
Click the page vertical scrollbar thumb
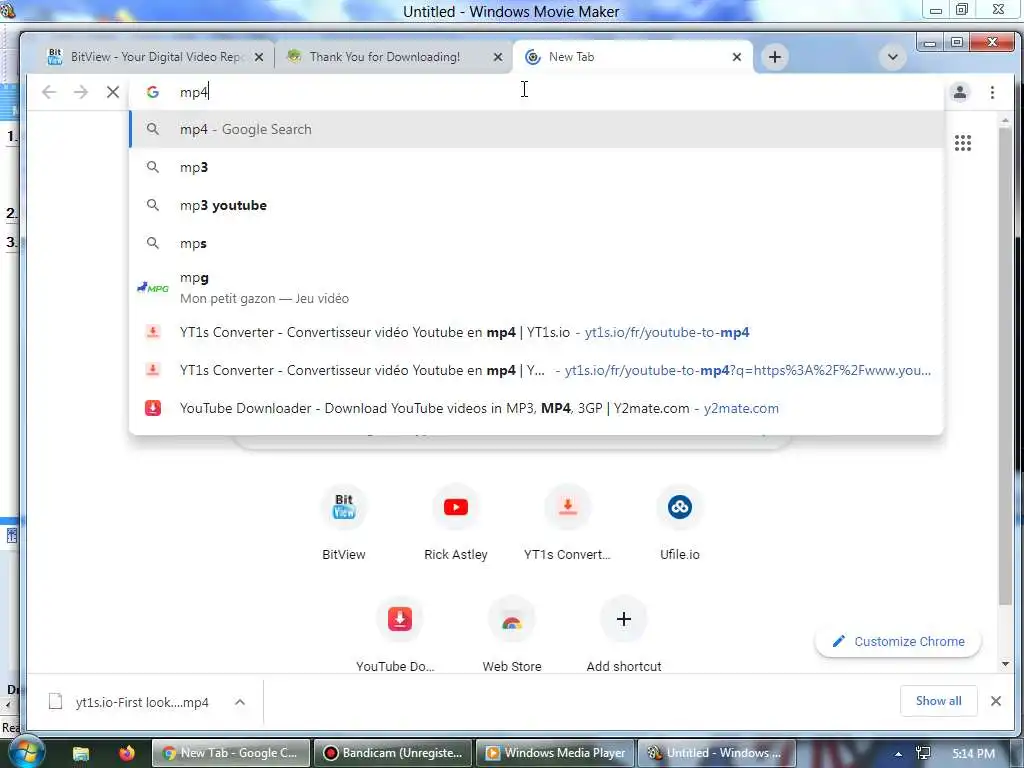1004,366
